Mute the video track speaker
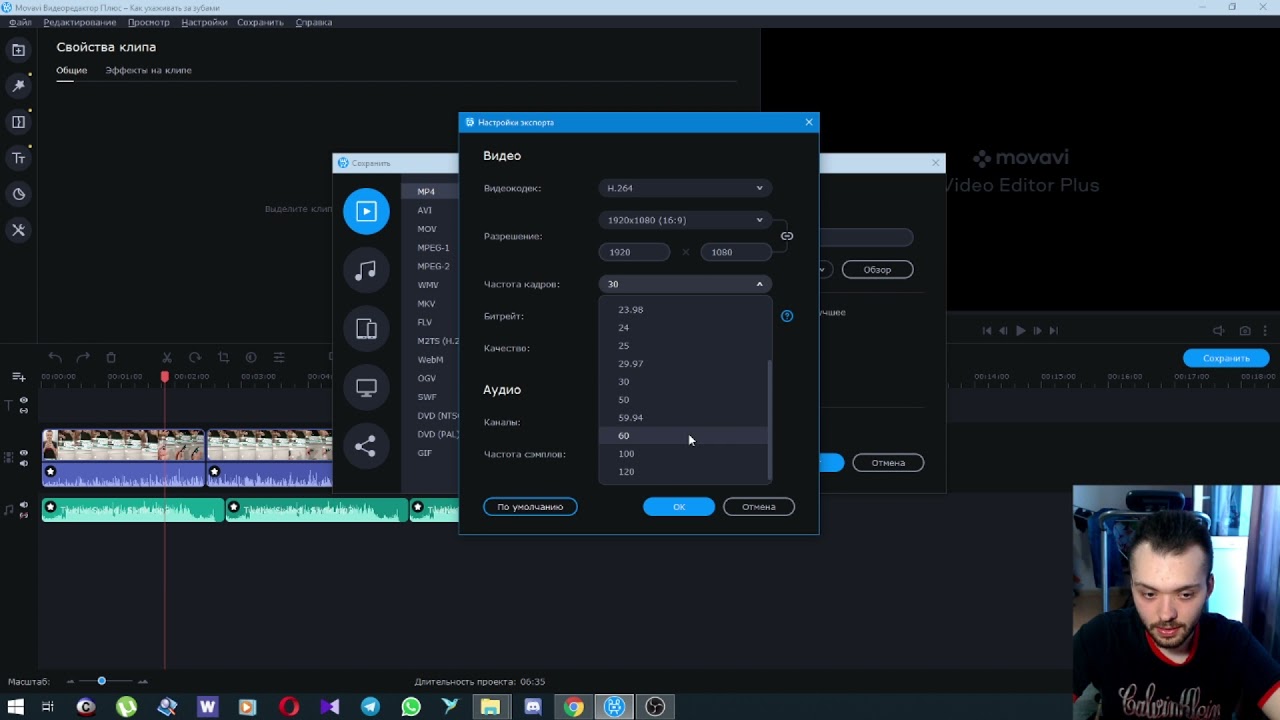1280x720 pixels. 24,463
